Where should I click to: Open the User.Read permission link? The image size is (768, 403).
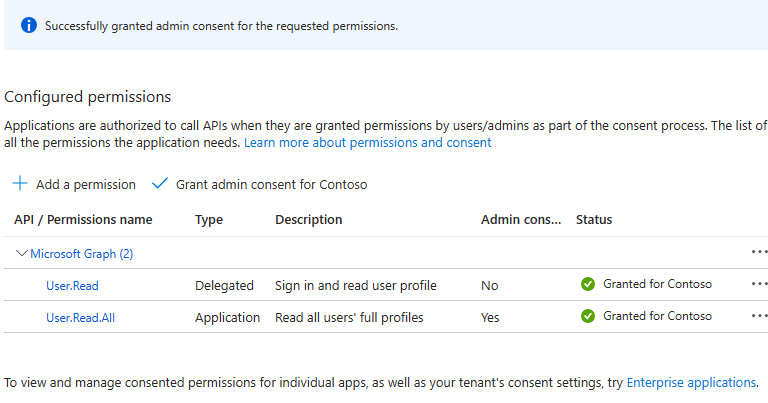coord(72,285)
